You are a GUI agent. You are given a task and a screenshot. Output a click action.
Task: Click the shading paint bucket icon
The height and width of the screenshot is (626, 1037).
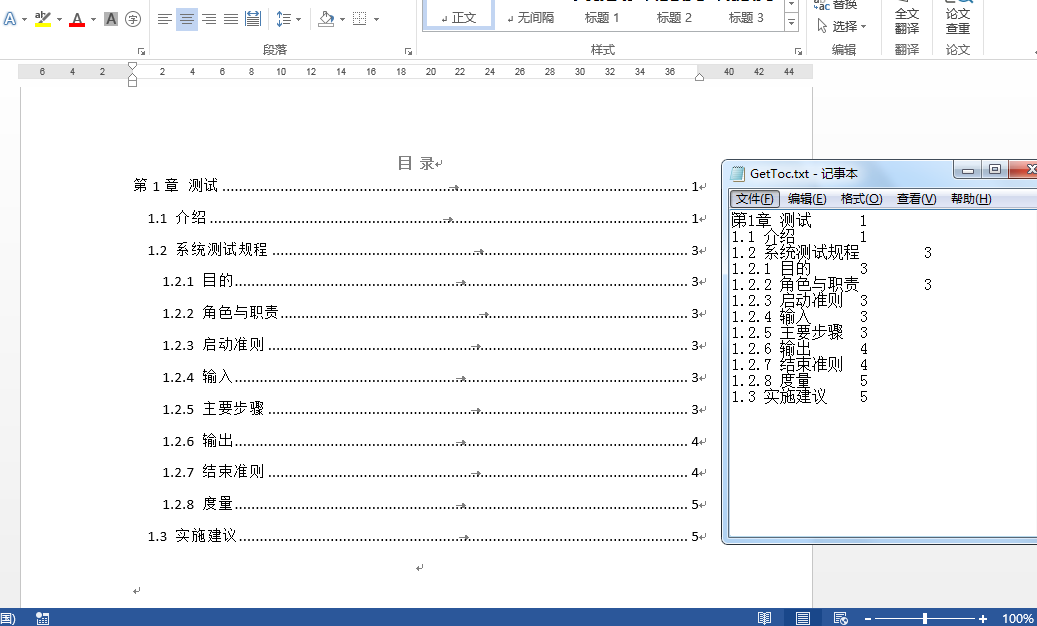(326, 19)
